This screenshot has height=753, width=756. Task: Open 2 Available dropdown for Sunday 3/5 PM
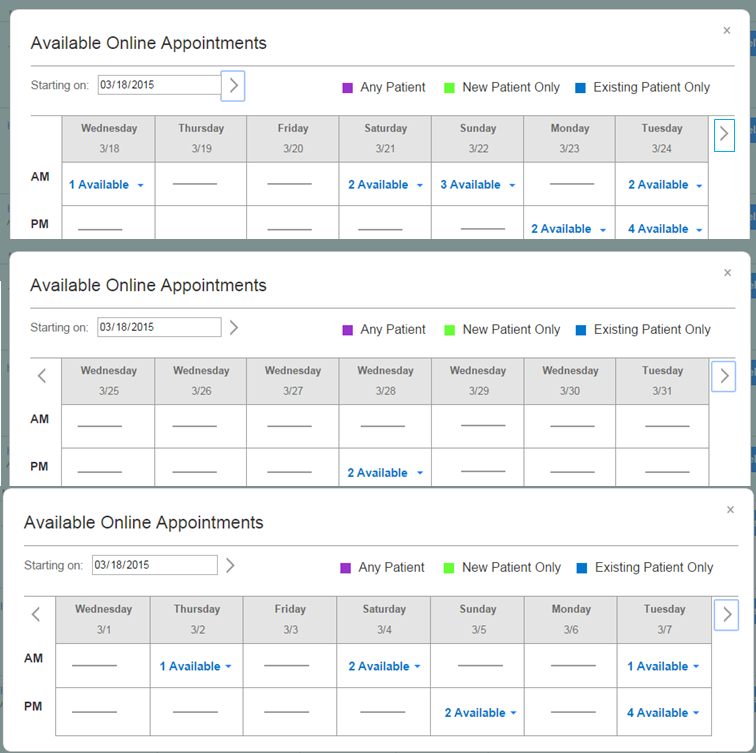[x=481, y=713]
